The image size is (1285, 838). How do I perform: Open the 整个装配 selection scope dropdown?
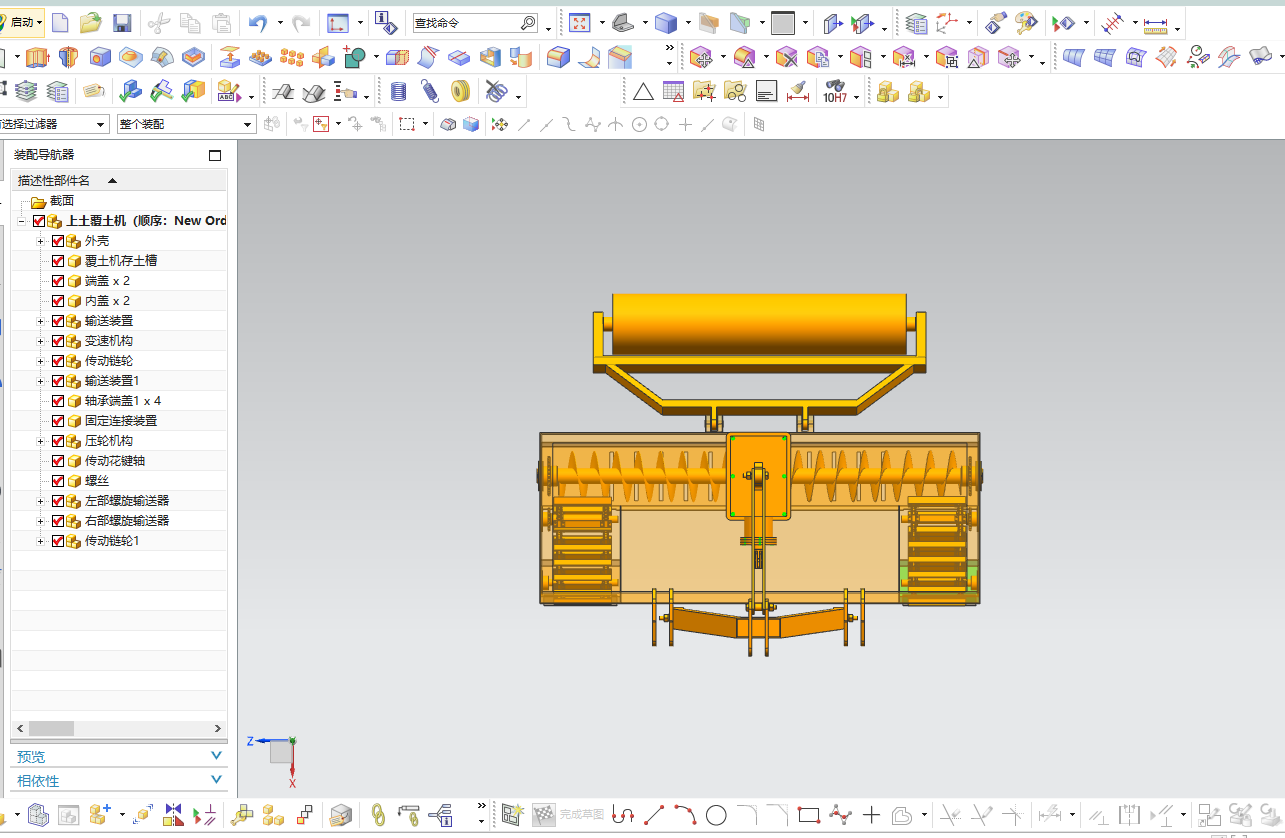[x=186, y=124]
